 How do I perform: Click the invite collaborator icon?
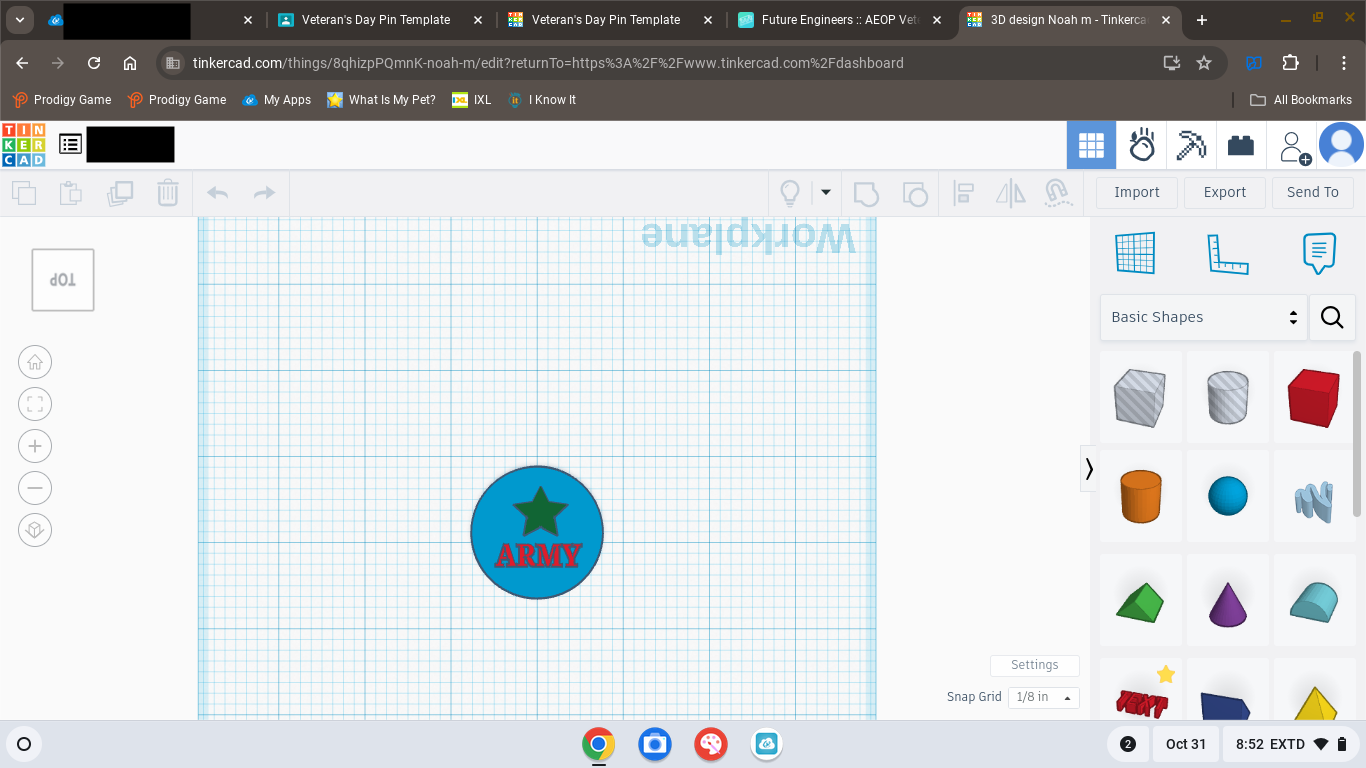[1295, 147]
